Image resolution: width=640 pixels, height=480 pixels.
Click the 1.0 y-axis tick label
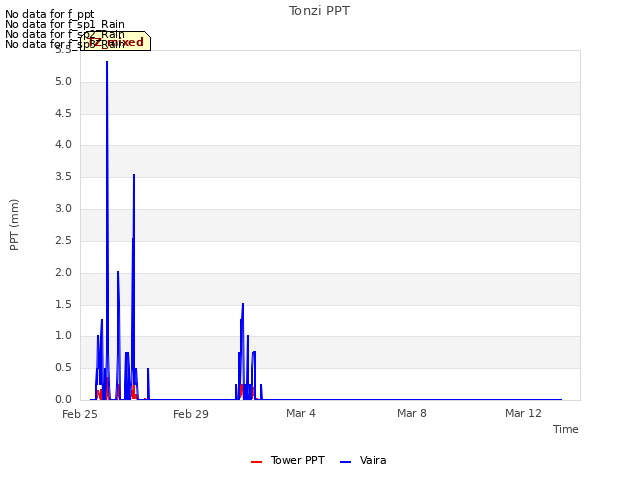click(x=63, y=336)
